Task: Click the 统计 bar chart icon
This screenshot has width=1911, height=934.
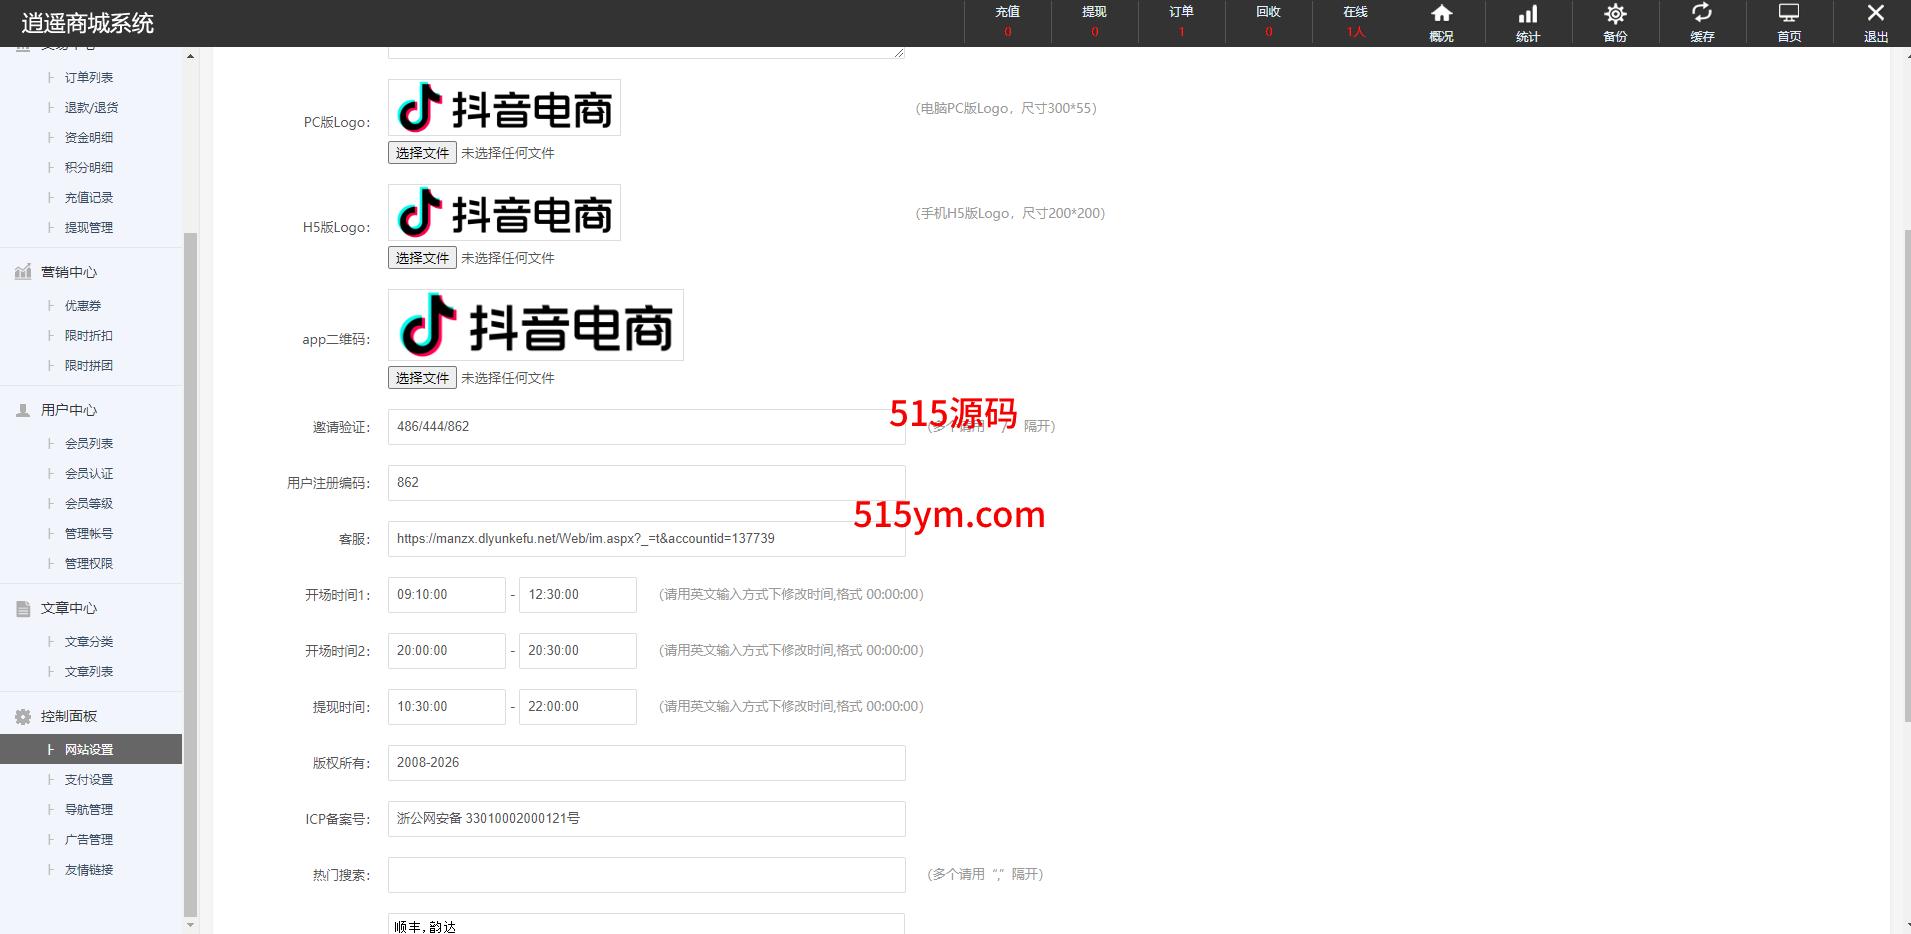Action: [x=1528, y=14]
